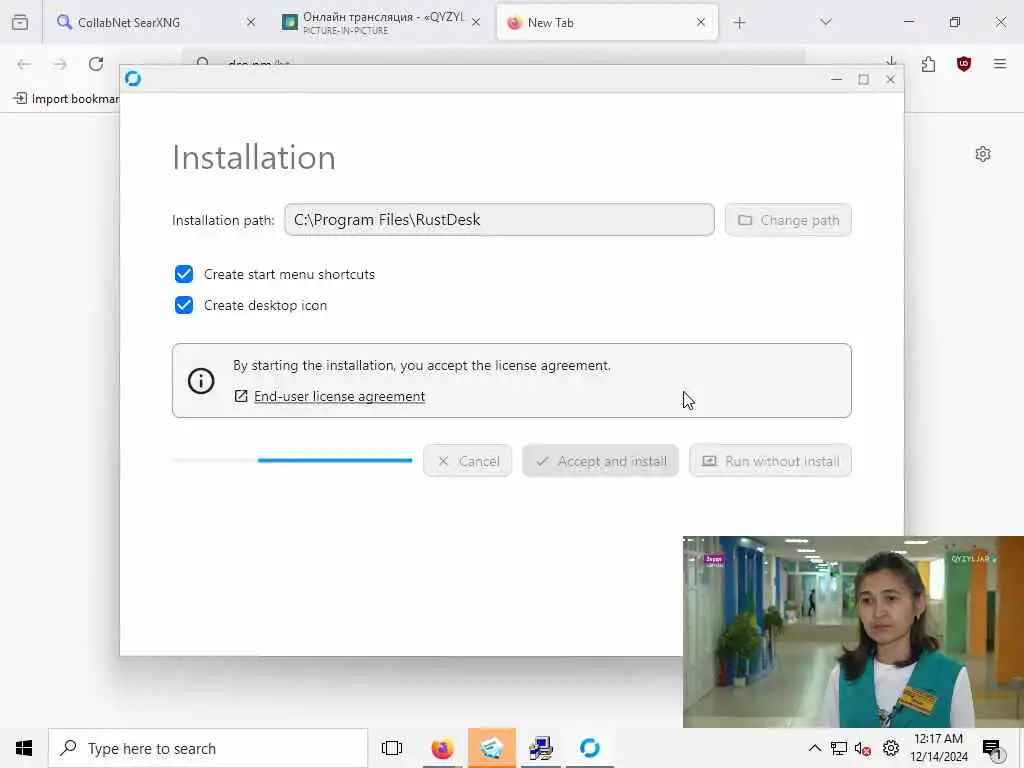The image size is (1024, 768).
Task: Open Firefox View icon in the tab bar
Action: point(20,22)
